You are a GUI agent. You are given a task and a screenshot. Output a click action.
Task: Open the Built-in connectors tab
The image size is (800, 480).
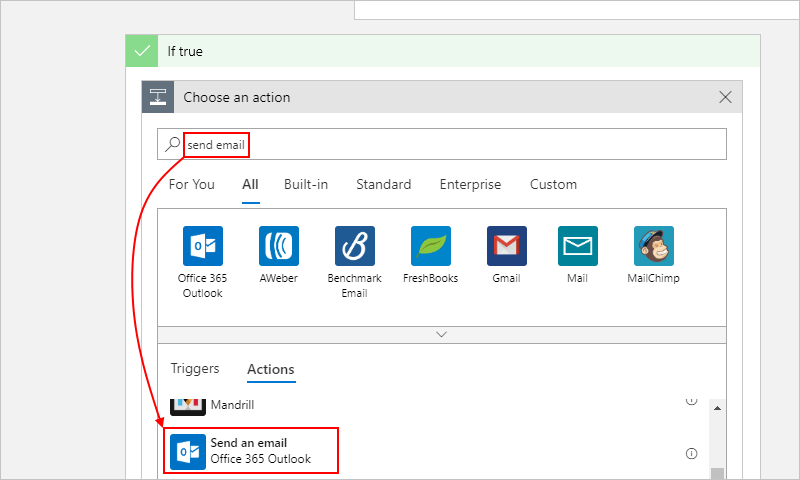306,184
